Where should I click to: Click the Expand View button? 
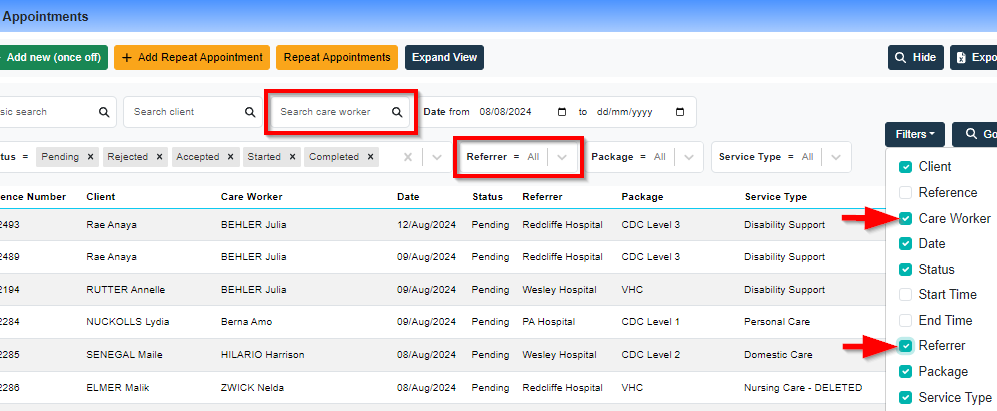(444, 57)
